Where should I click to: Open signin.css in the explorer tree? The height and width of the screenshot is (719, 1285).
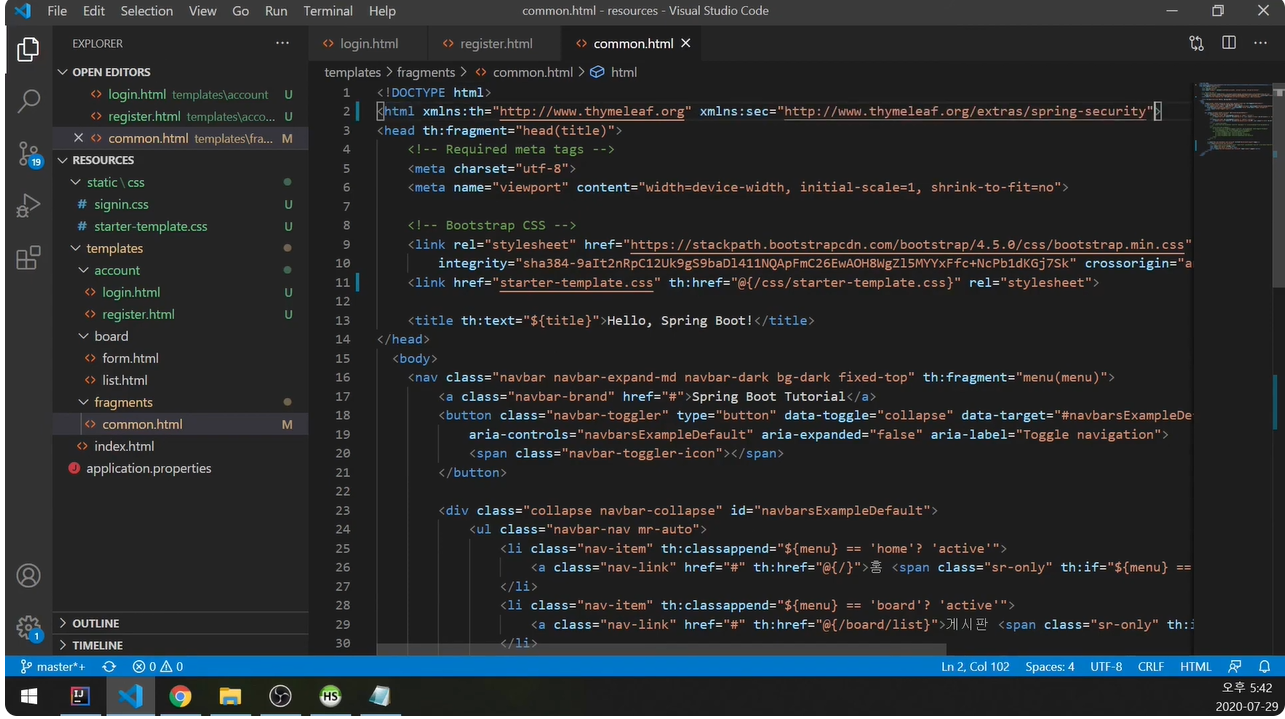(x=121, y=204)
